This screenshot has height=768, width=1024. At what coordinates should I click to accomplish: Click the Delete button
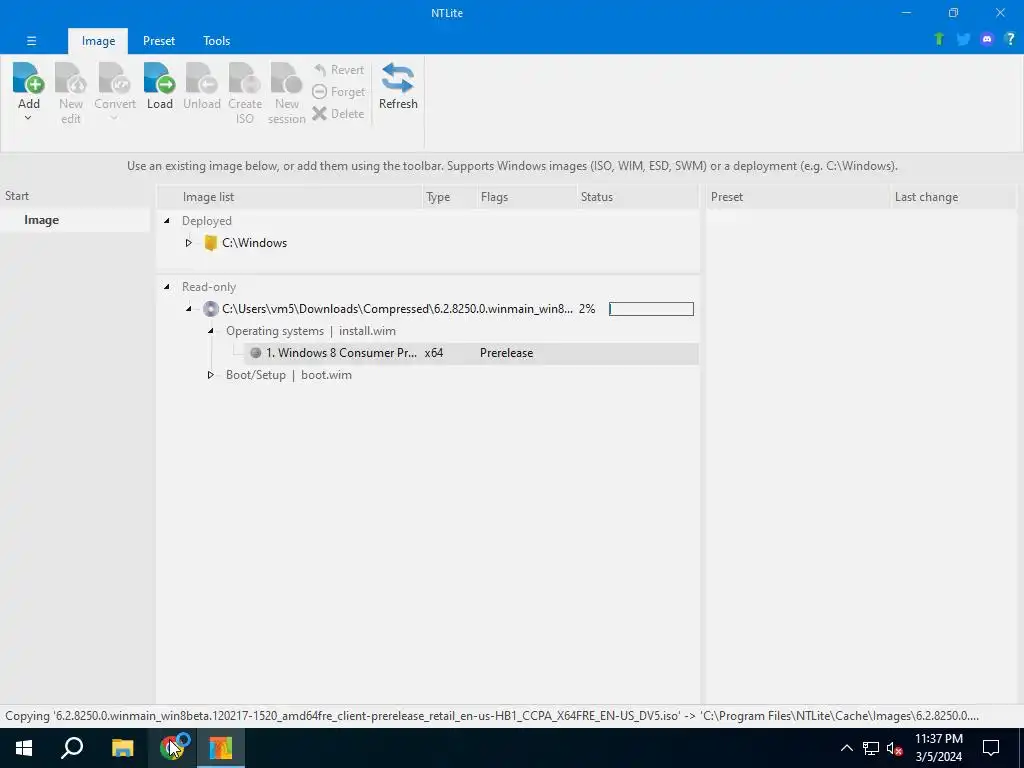(338, 114)
